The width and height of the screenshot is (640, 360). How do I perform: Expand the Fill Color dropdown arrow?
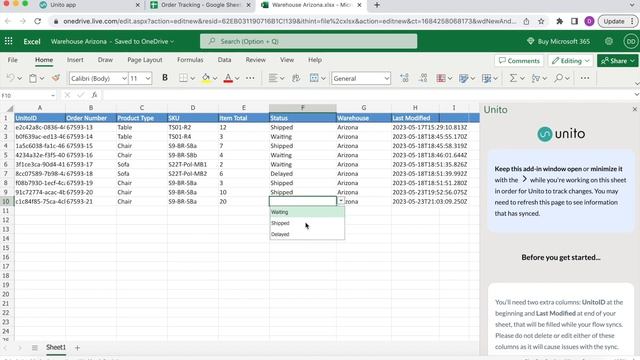click(x=215, y=78)
